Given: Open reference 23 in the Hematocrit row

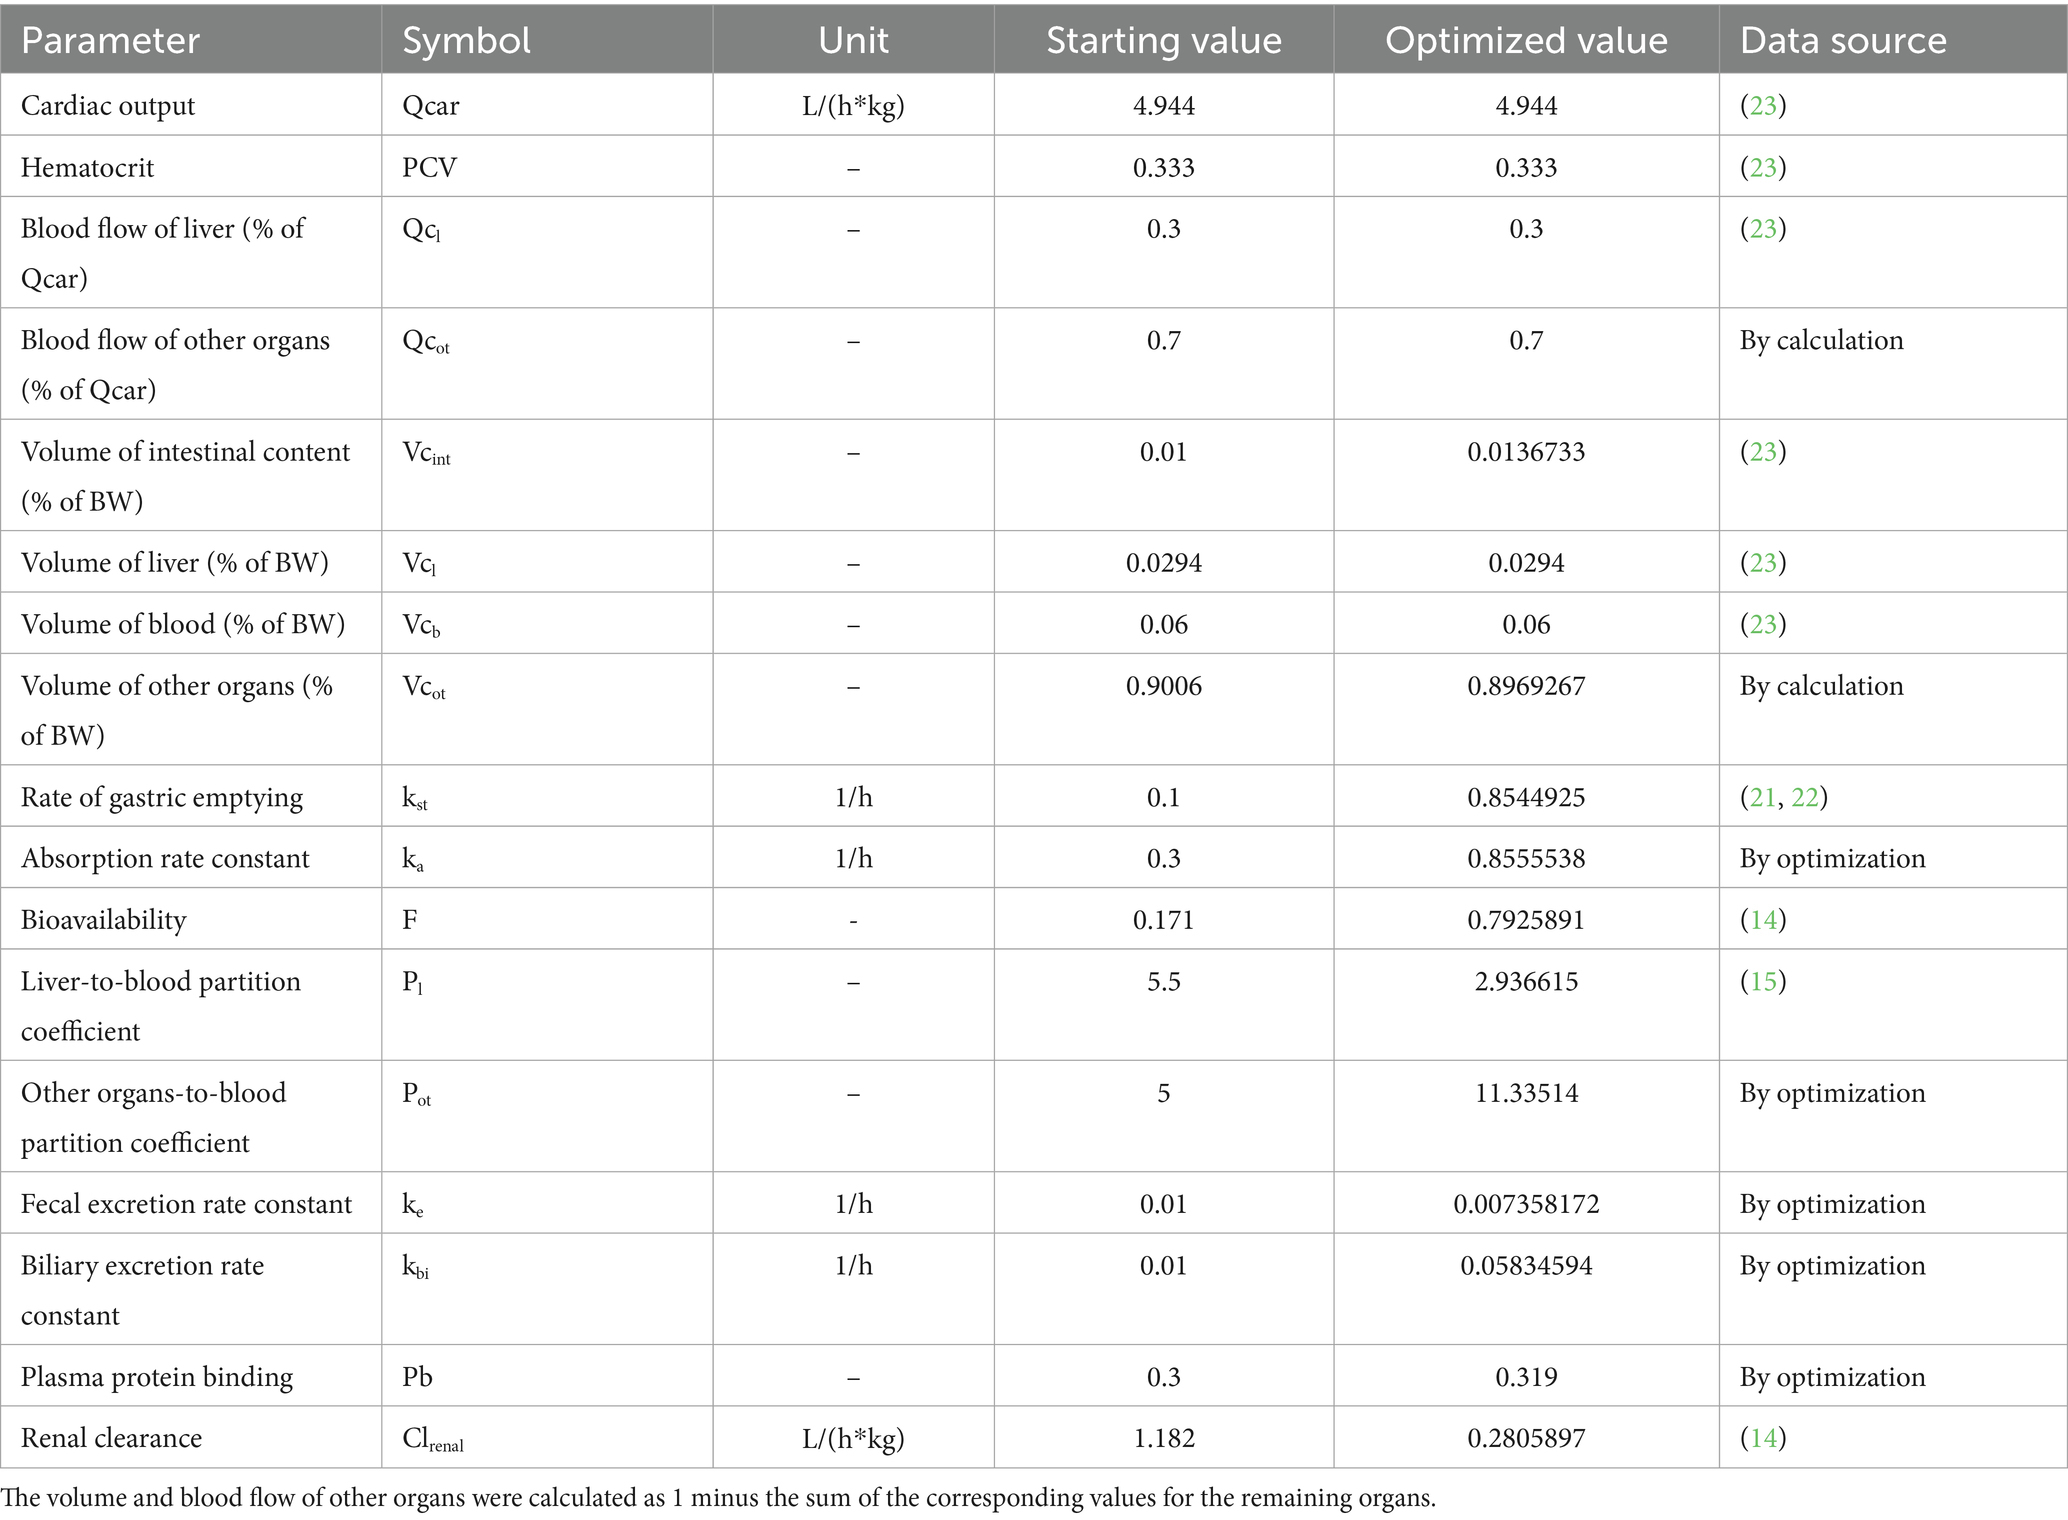Looking at the screenshot, I should coord(1763,166).
